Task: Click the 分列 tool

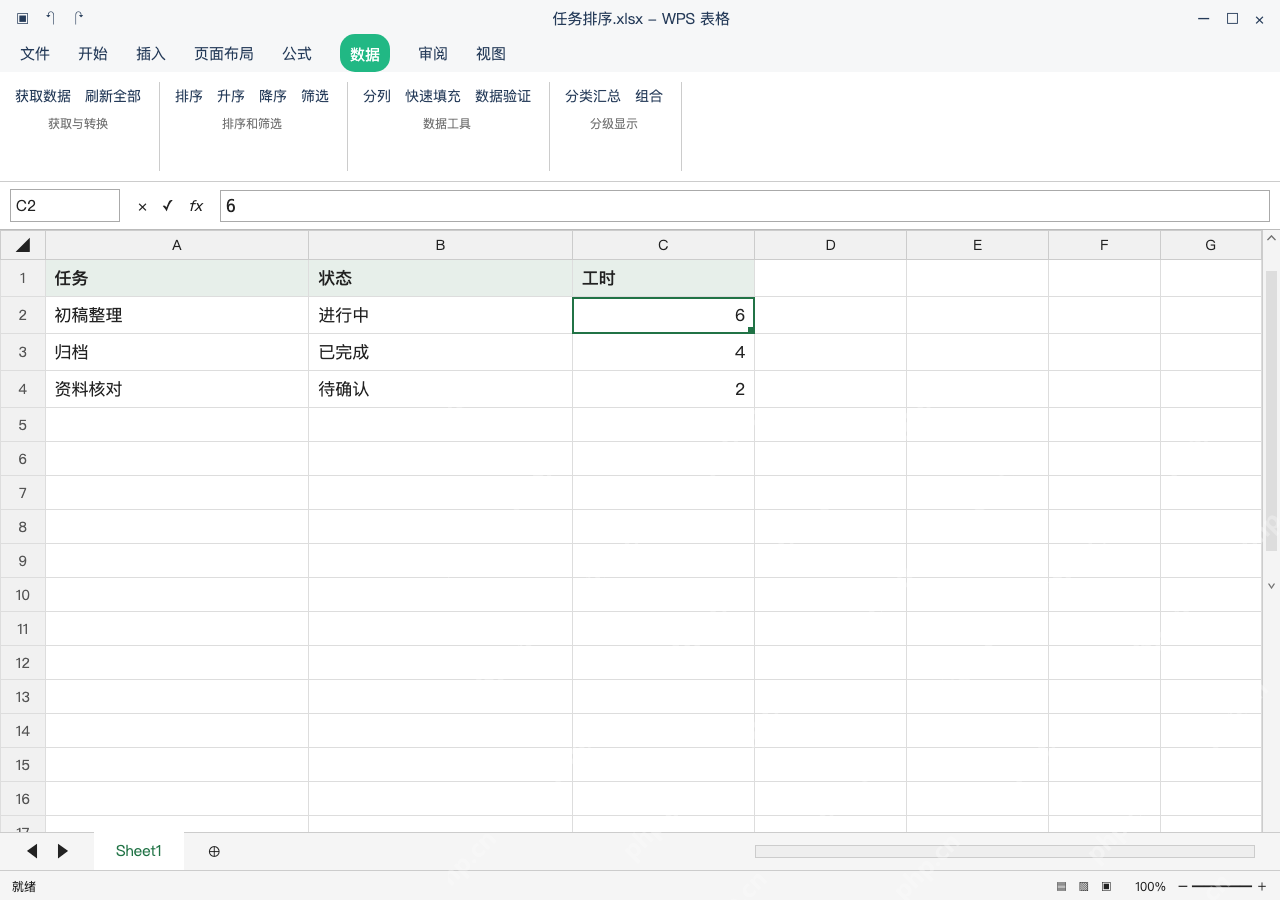Action: (377, 96)
